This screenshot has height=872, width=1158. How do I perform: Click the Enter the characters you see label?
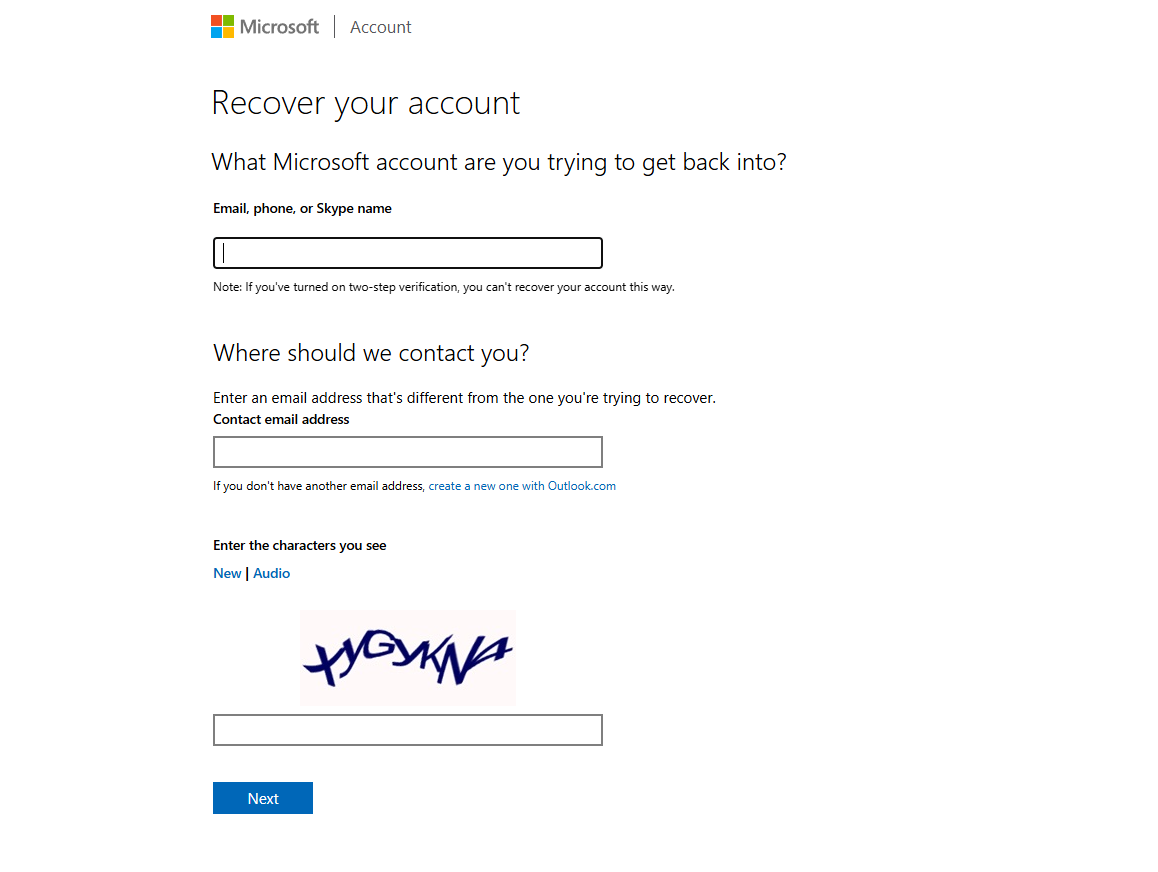[x=300, y=546]
